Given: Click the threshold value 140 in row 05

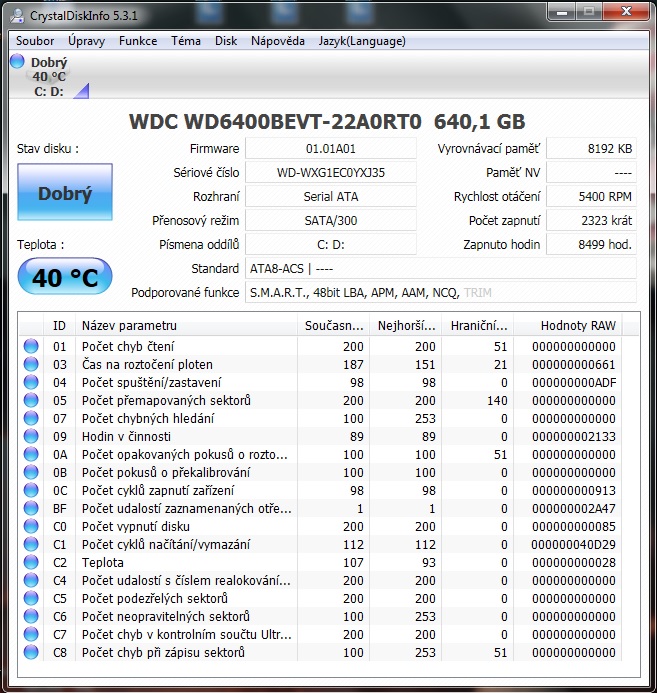Looking at the screenshot, I should point(497,400).
